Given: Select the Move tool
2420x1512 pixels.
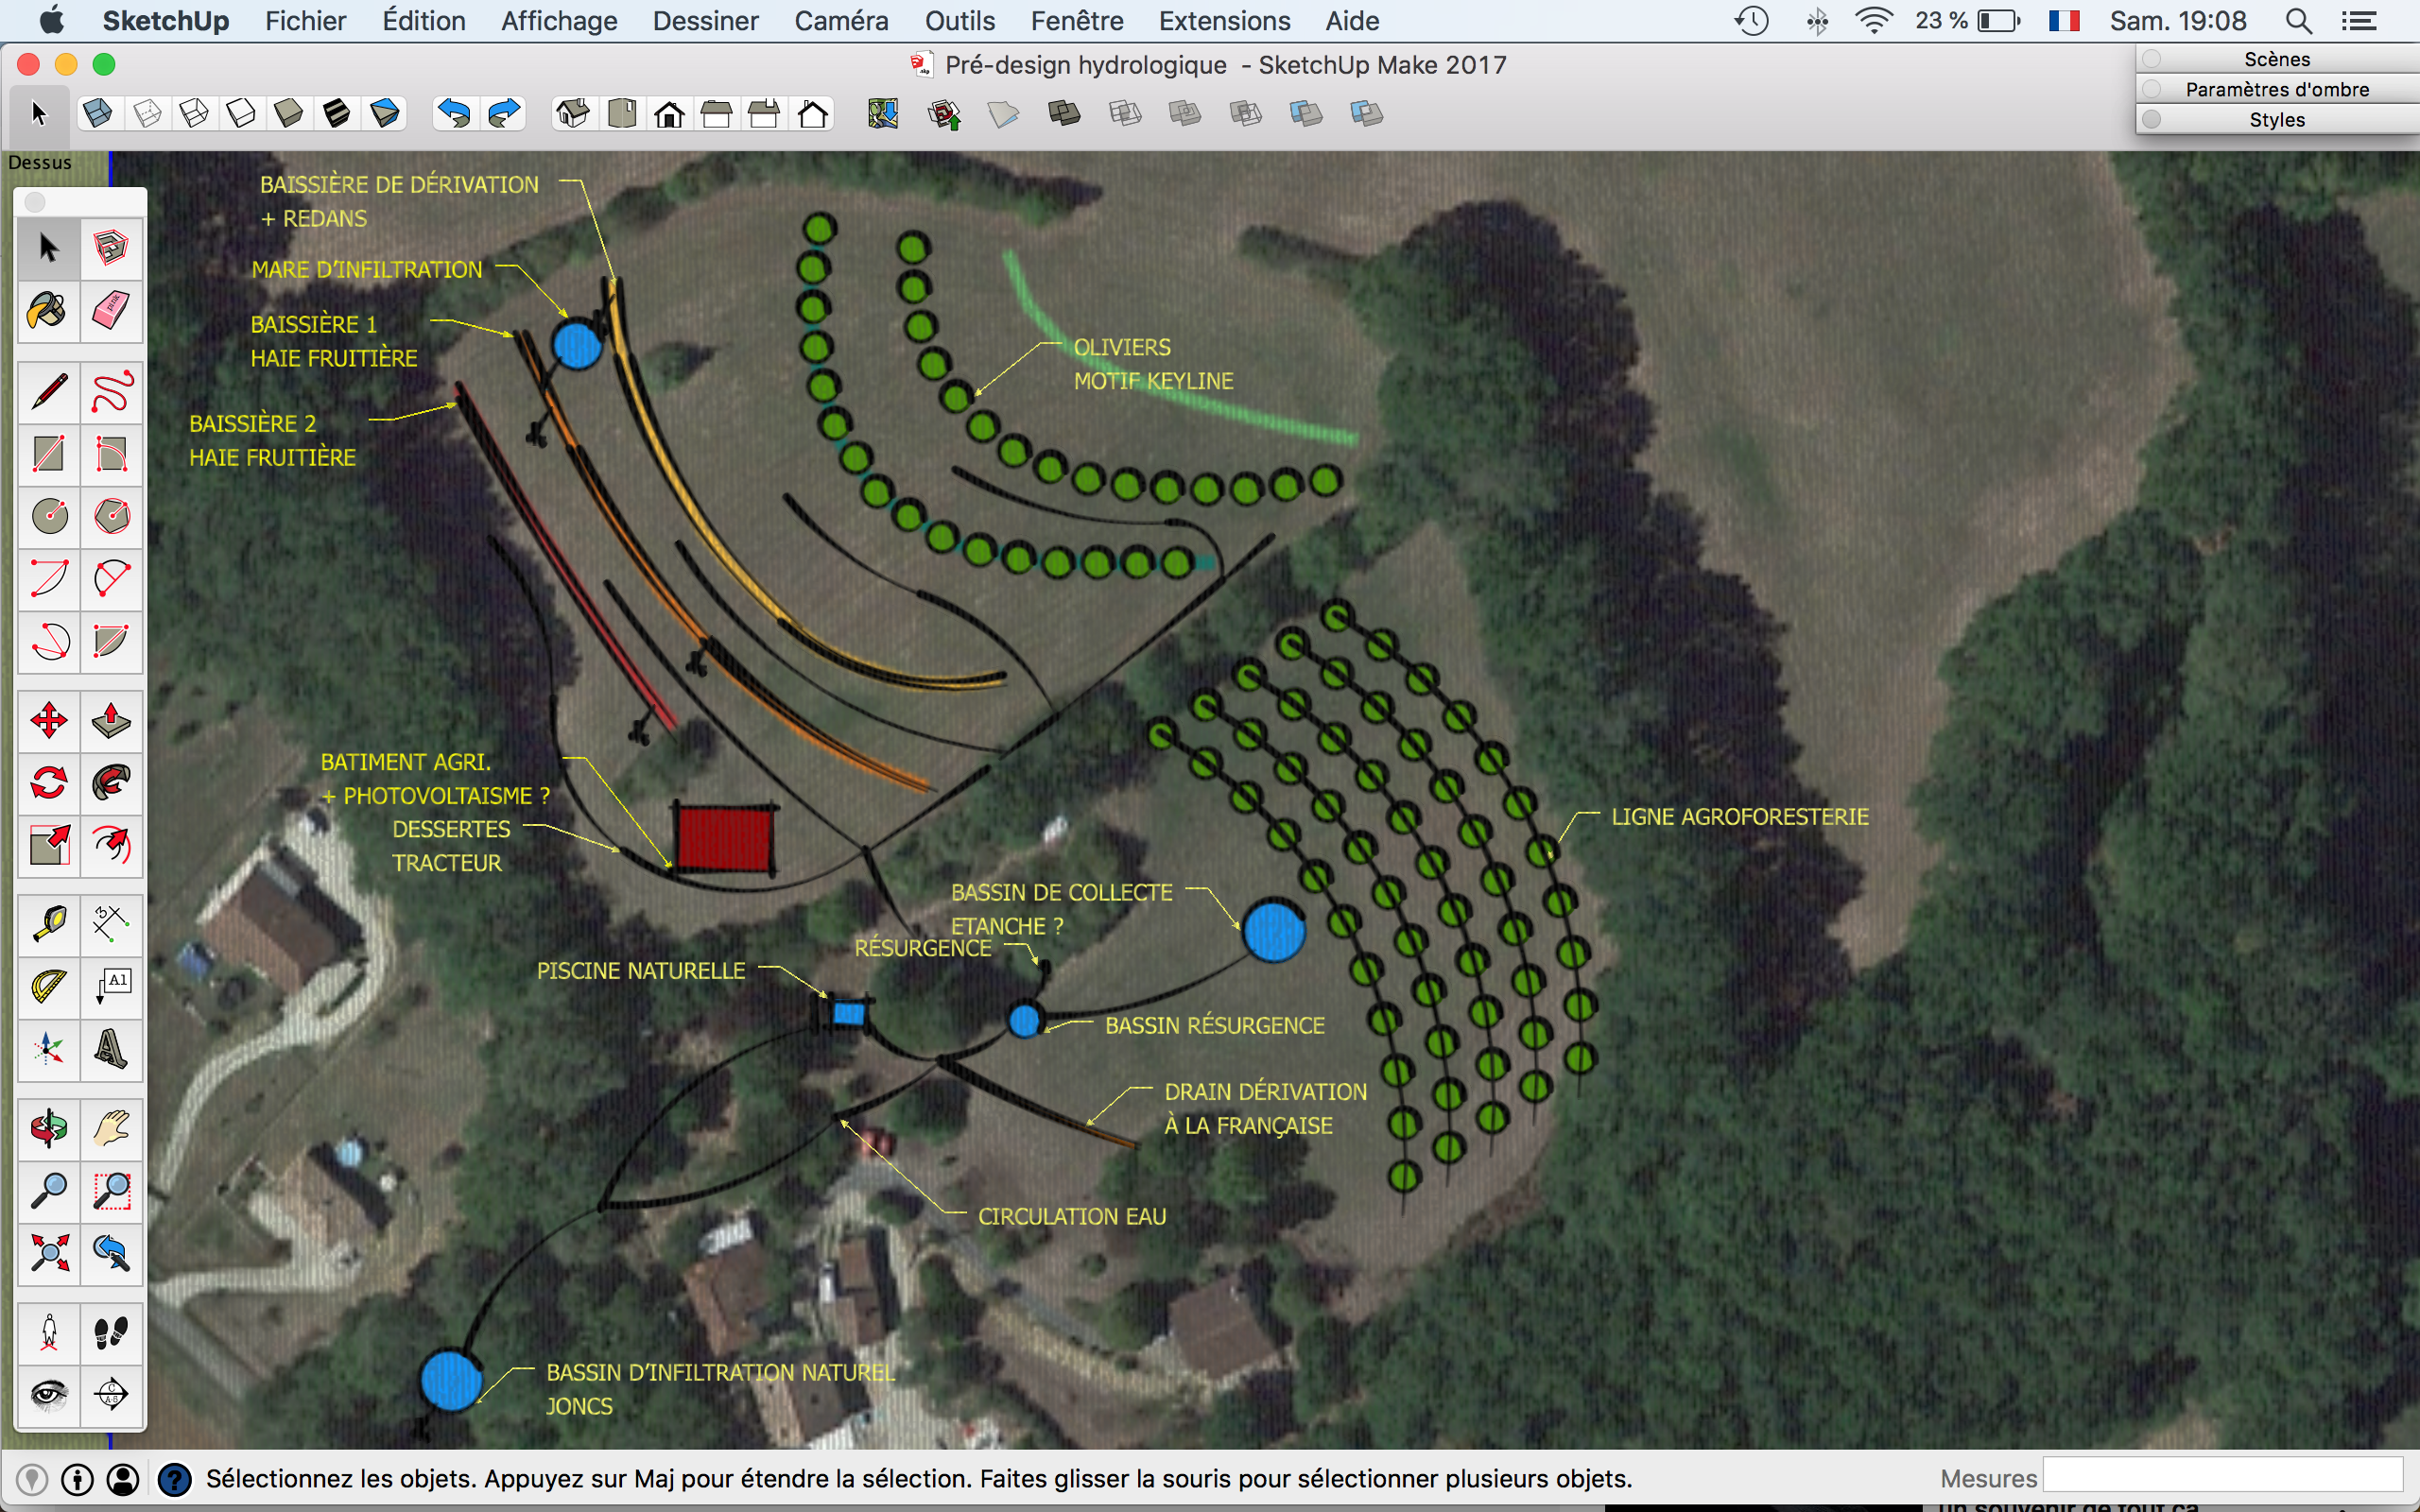Looking at the screenshot, I should pyautogui.click(x=48, y=721).
